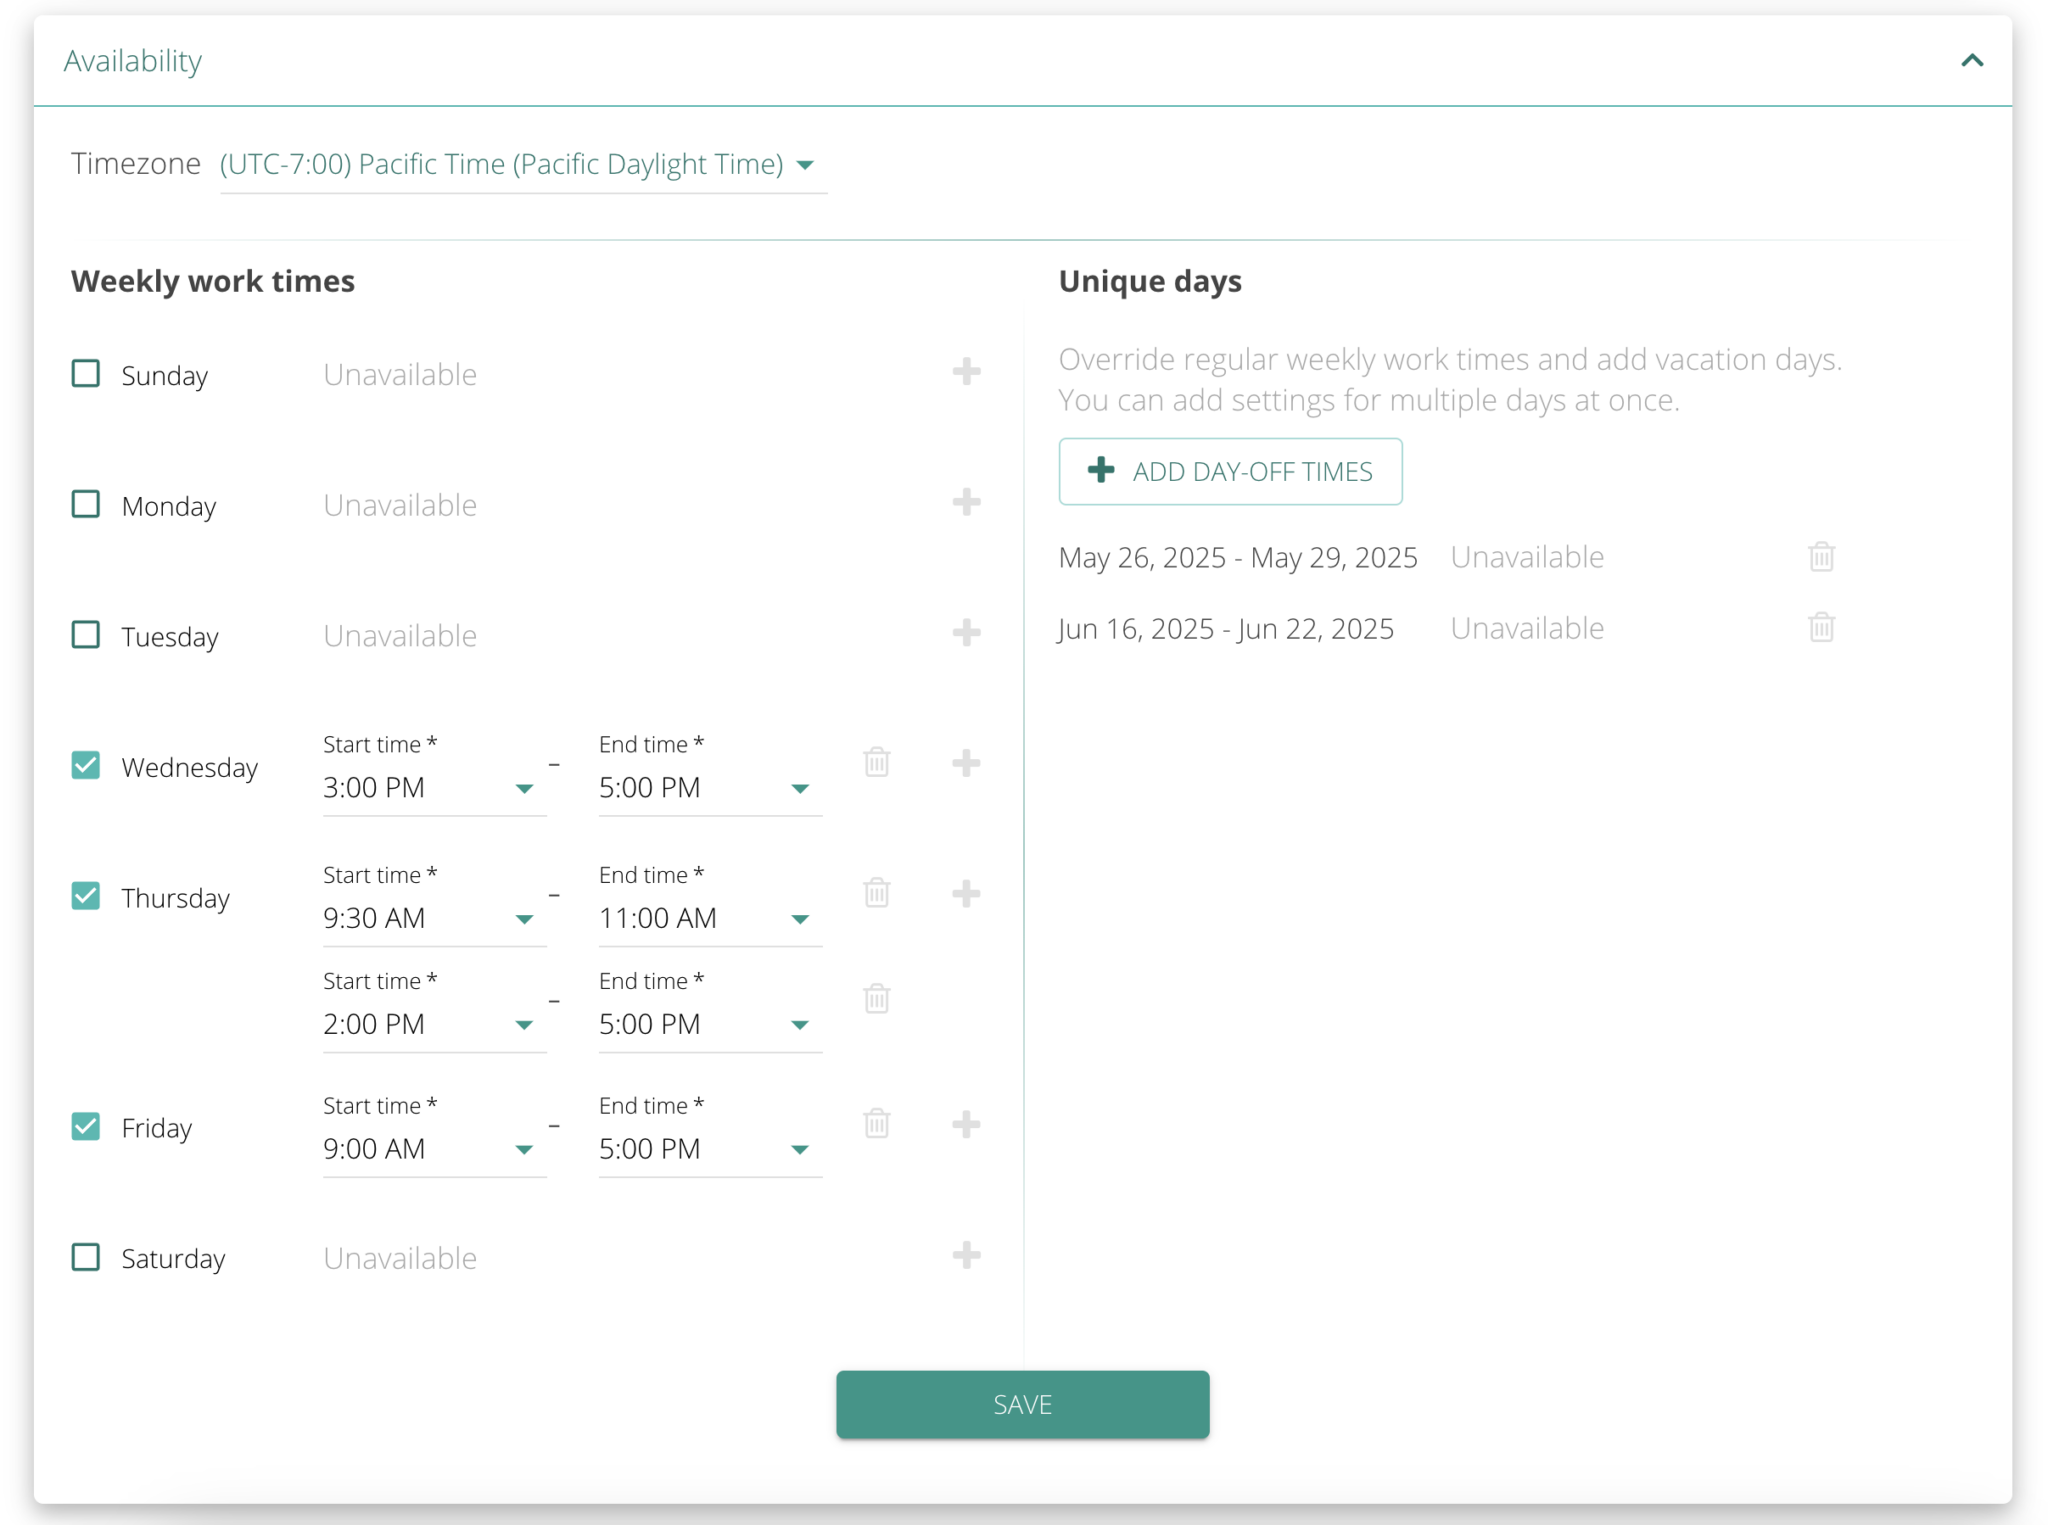Delete the May 26 - May 29 day-off entry
The width and height of the screenshot is (2048, 1525).
[x=1821, y=557]
